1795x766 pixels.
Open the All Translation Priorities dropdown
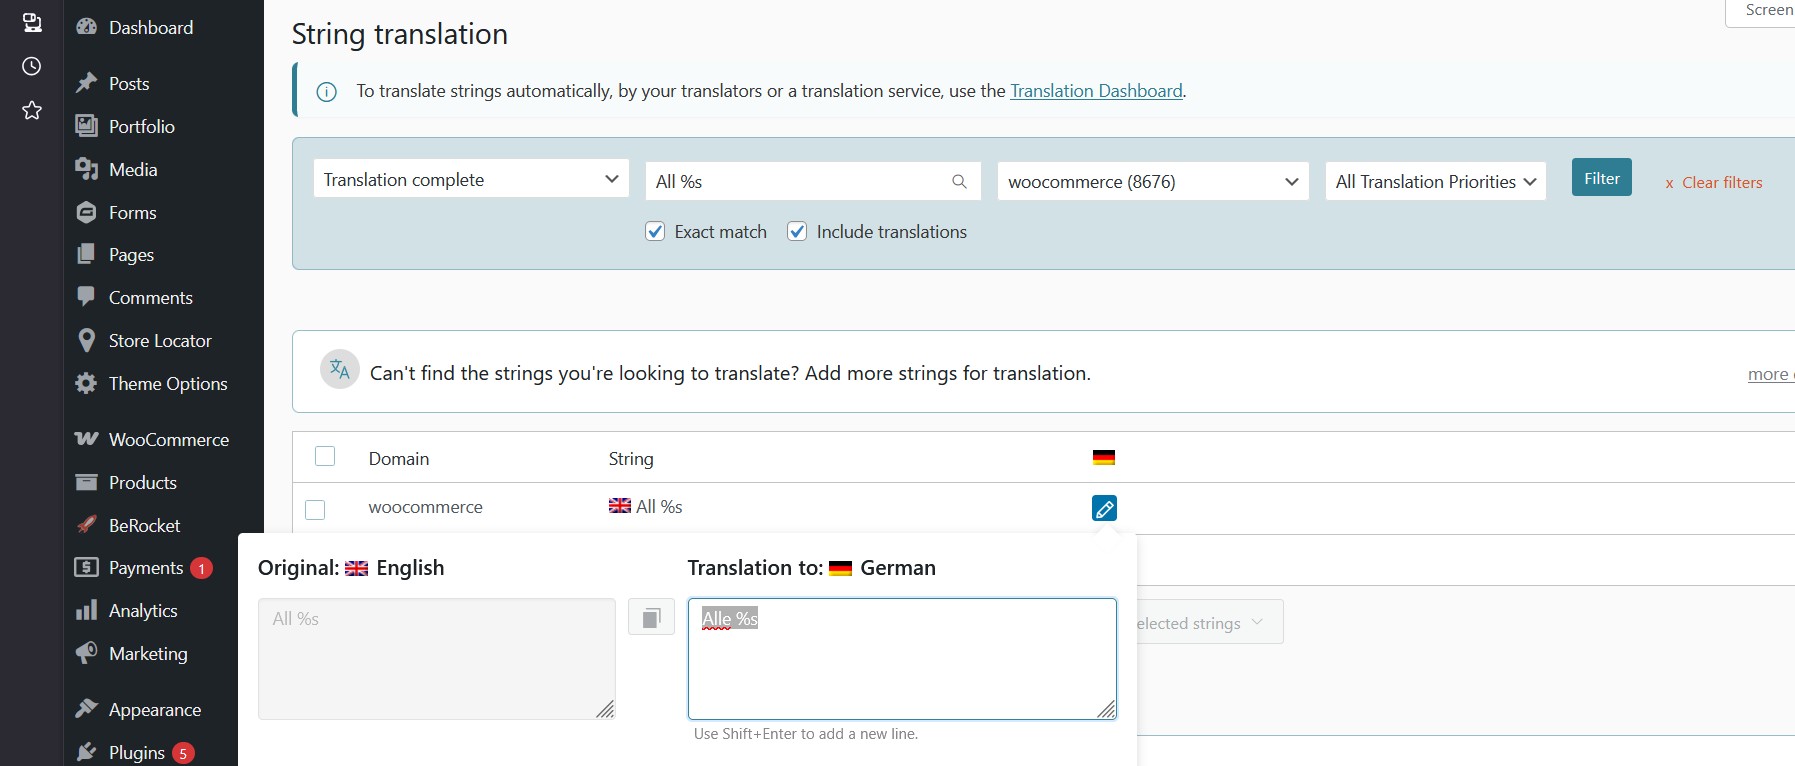click(x=1436, y=181)
